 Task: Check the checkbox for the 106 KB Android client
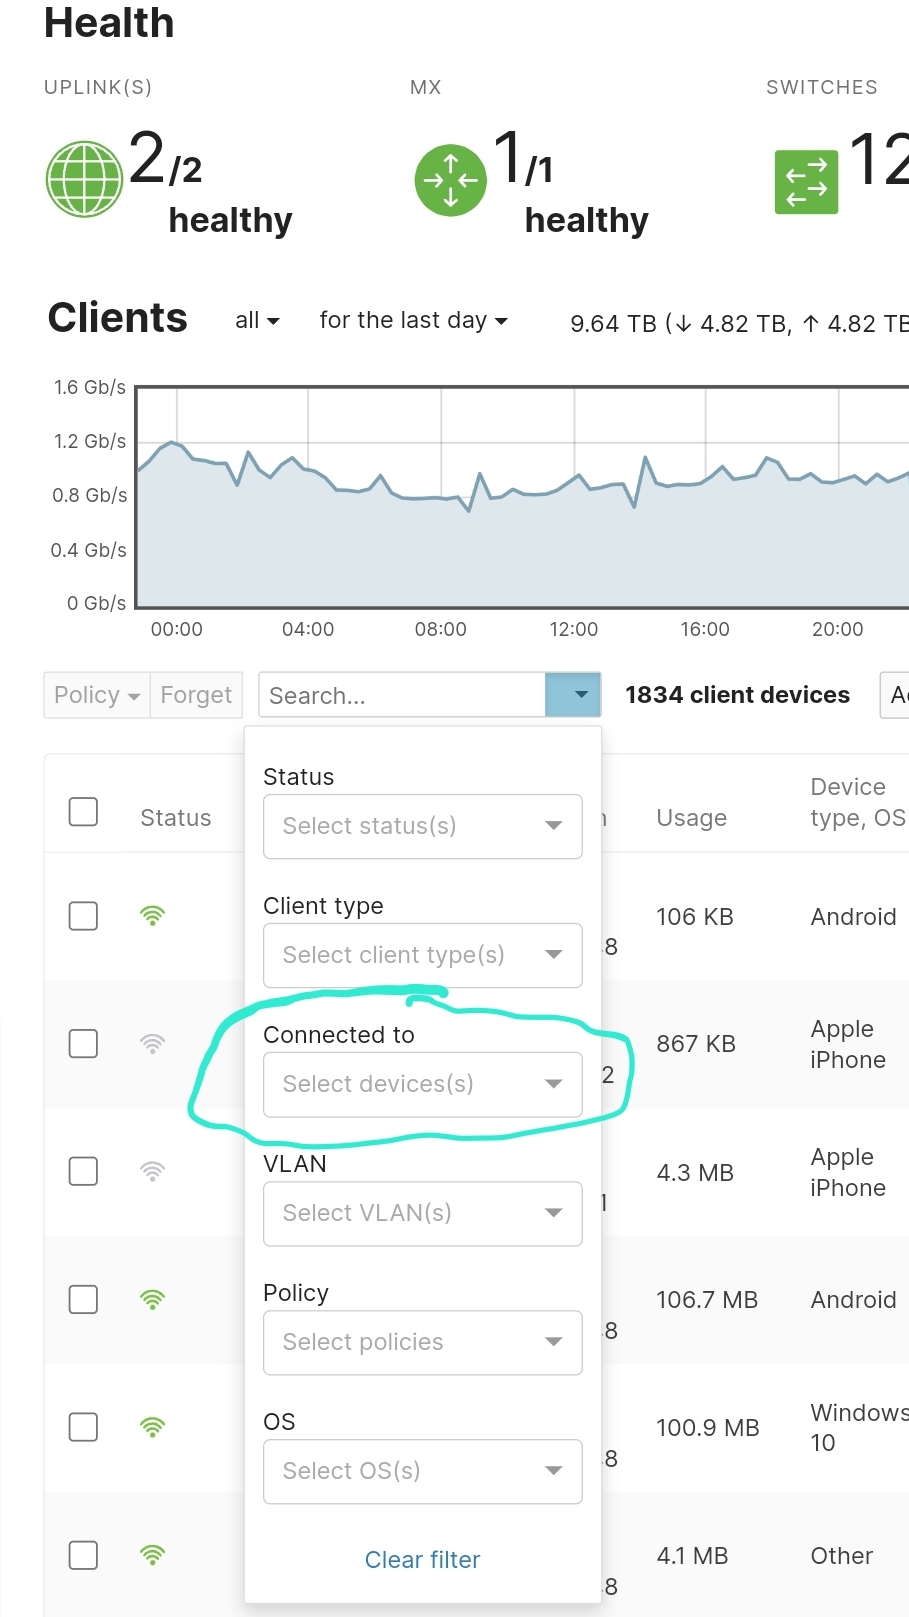point(83,915)
